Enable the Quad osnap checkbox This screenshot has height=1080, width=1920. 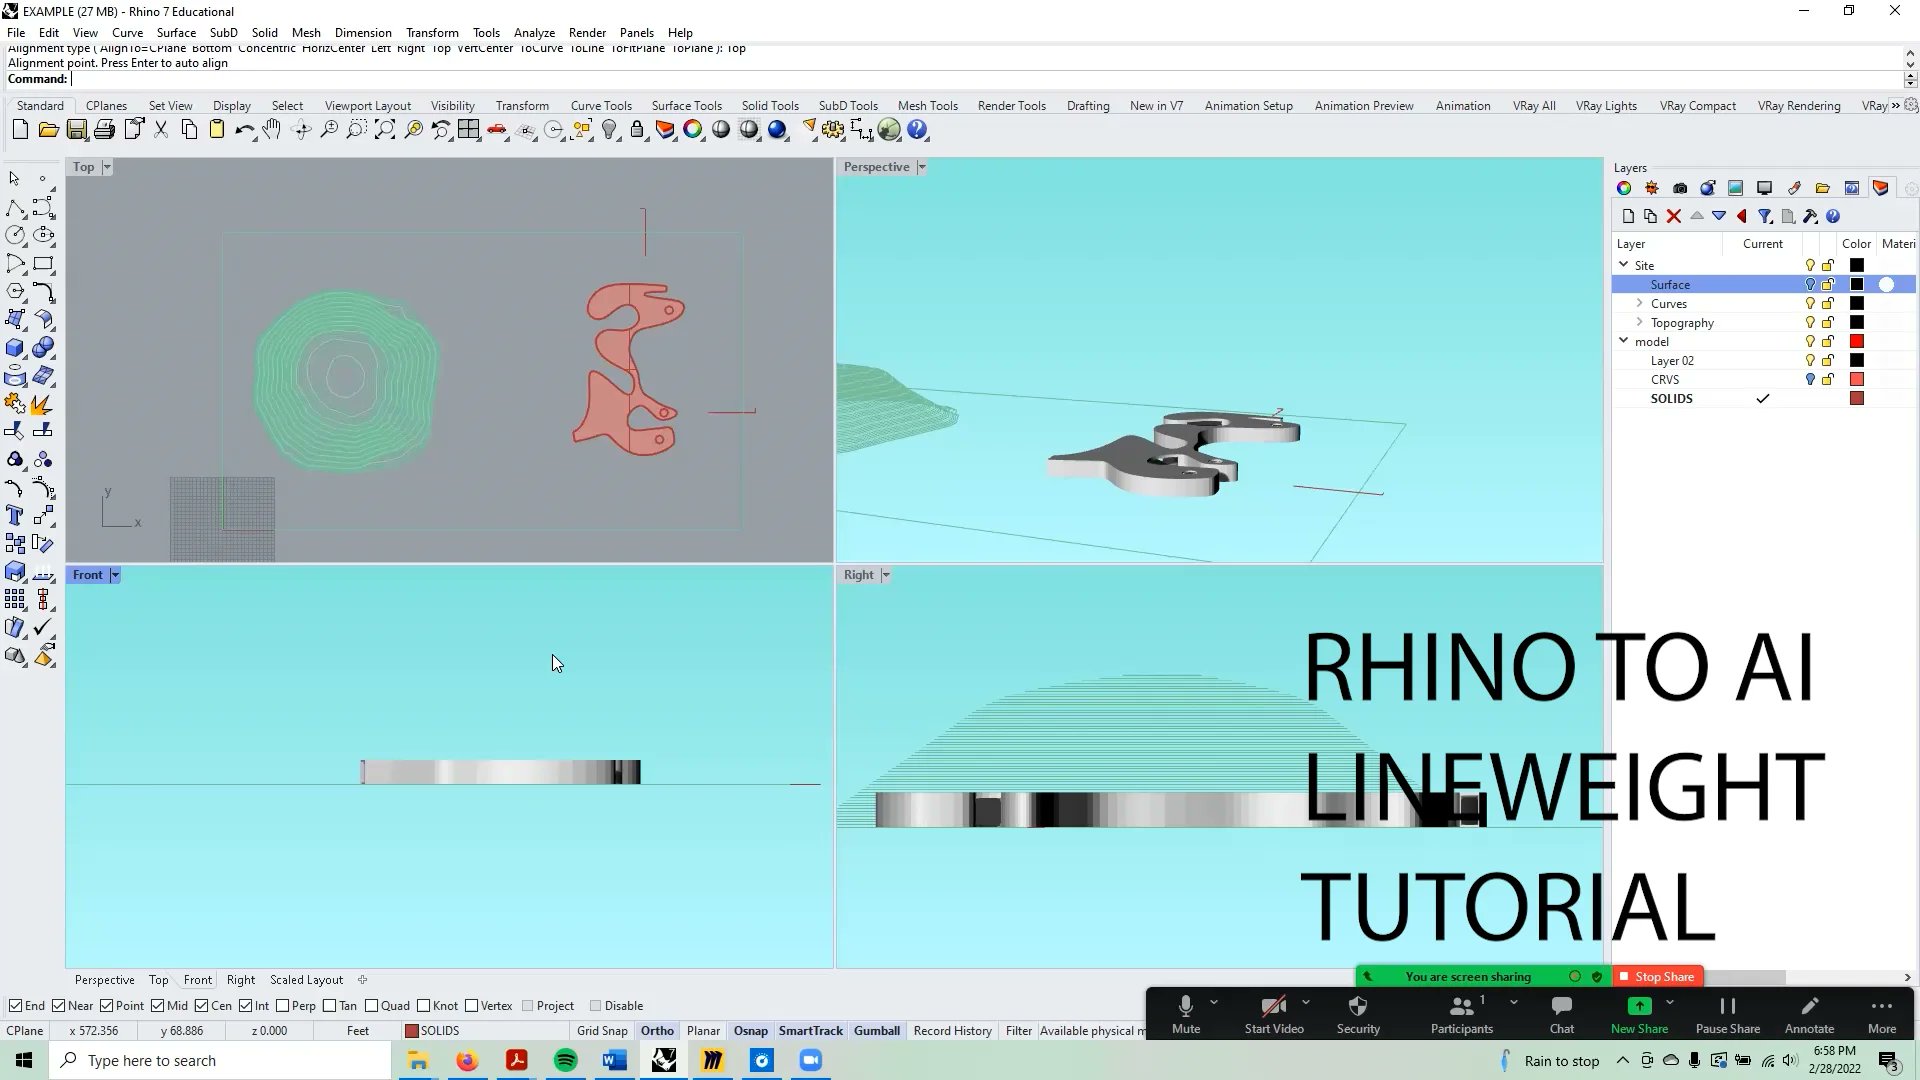(374, 1005)
